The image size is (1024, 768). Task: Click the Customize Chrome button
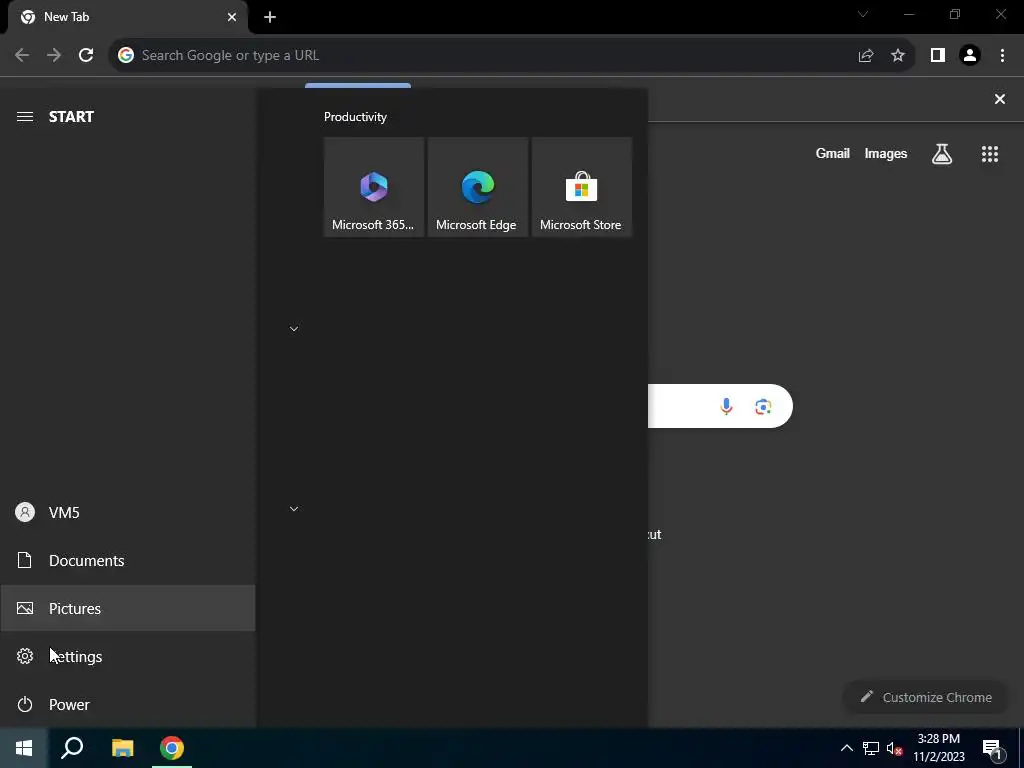pos(928,697)
